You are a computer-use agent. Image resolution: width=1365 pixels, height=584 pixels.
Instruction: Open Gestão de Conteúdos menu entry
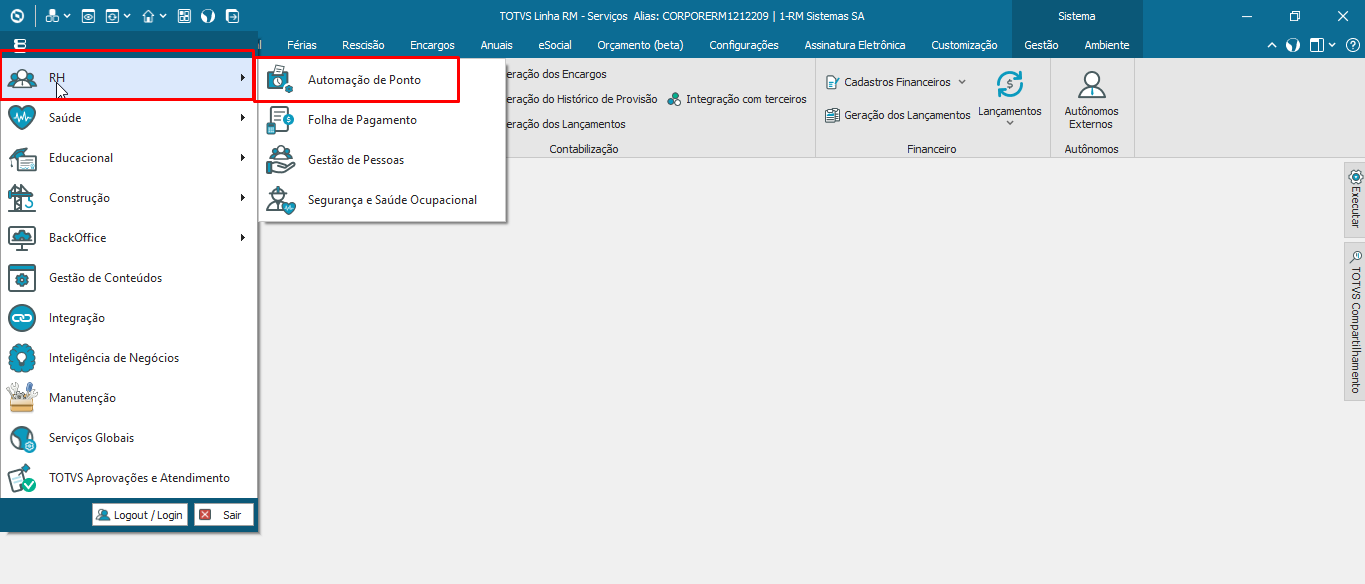pyautogui.click(x=129, y=278)
